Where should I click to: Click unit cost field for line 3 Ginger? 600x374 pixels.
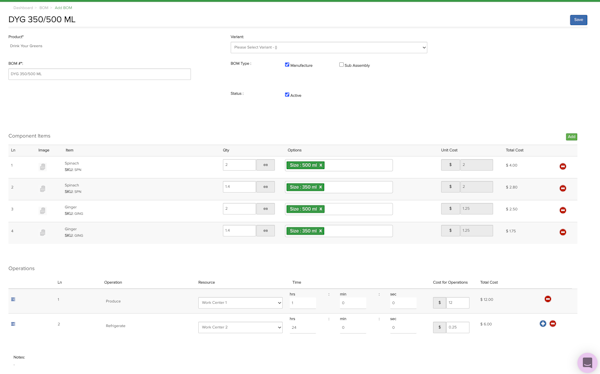[476, 209]
